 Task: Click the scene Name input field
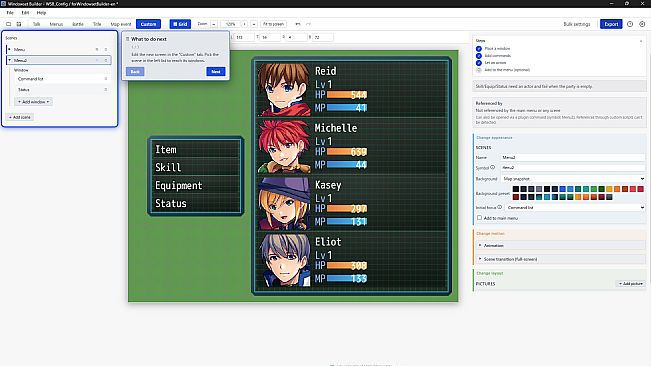[573, 157]
